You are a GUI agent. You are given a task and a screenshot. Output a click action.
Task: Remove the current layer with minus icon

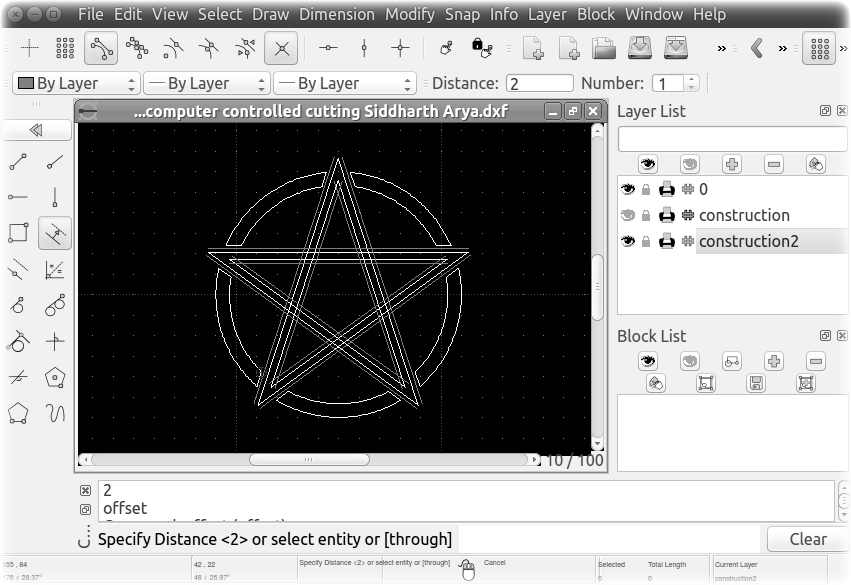click(x=774, y=164)
